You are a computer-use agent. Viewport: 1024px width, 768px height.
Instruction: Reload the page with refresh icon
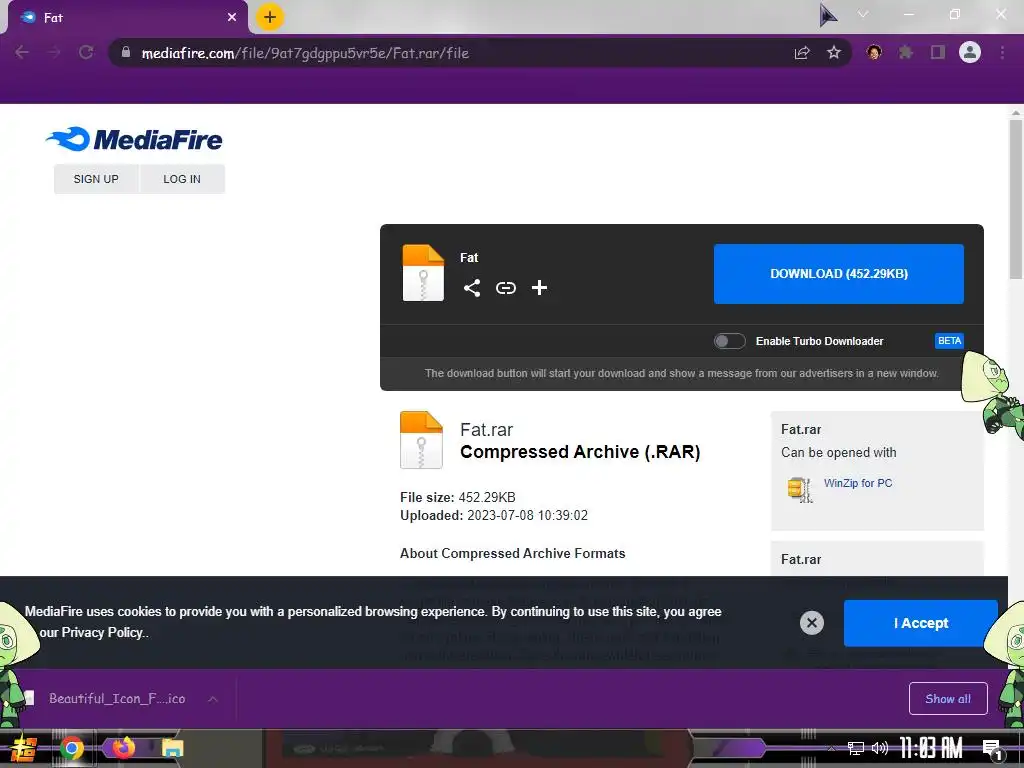click(x=86, y=52)
